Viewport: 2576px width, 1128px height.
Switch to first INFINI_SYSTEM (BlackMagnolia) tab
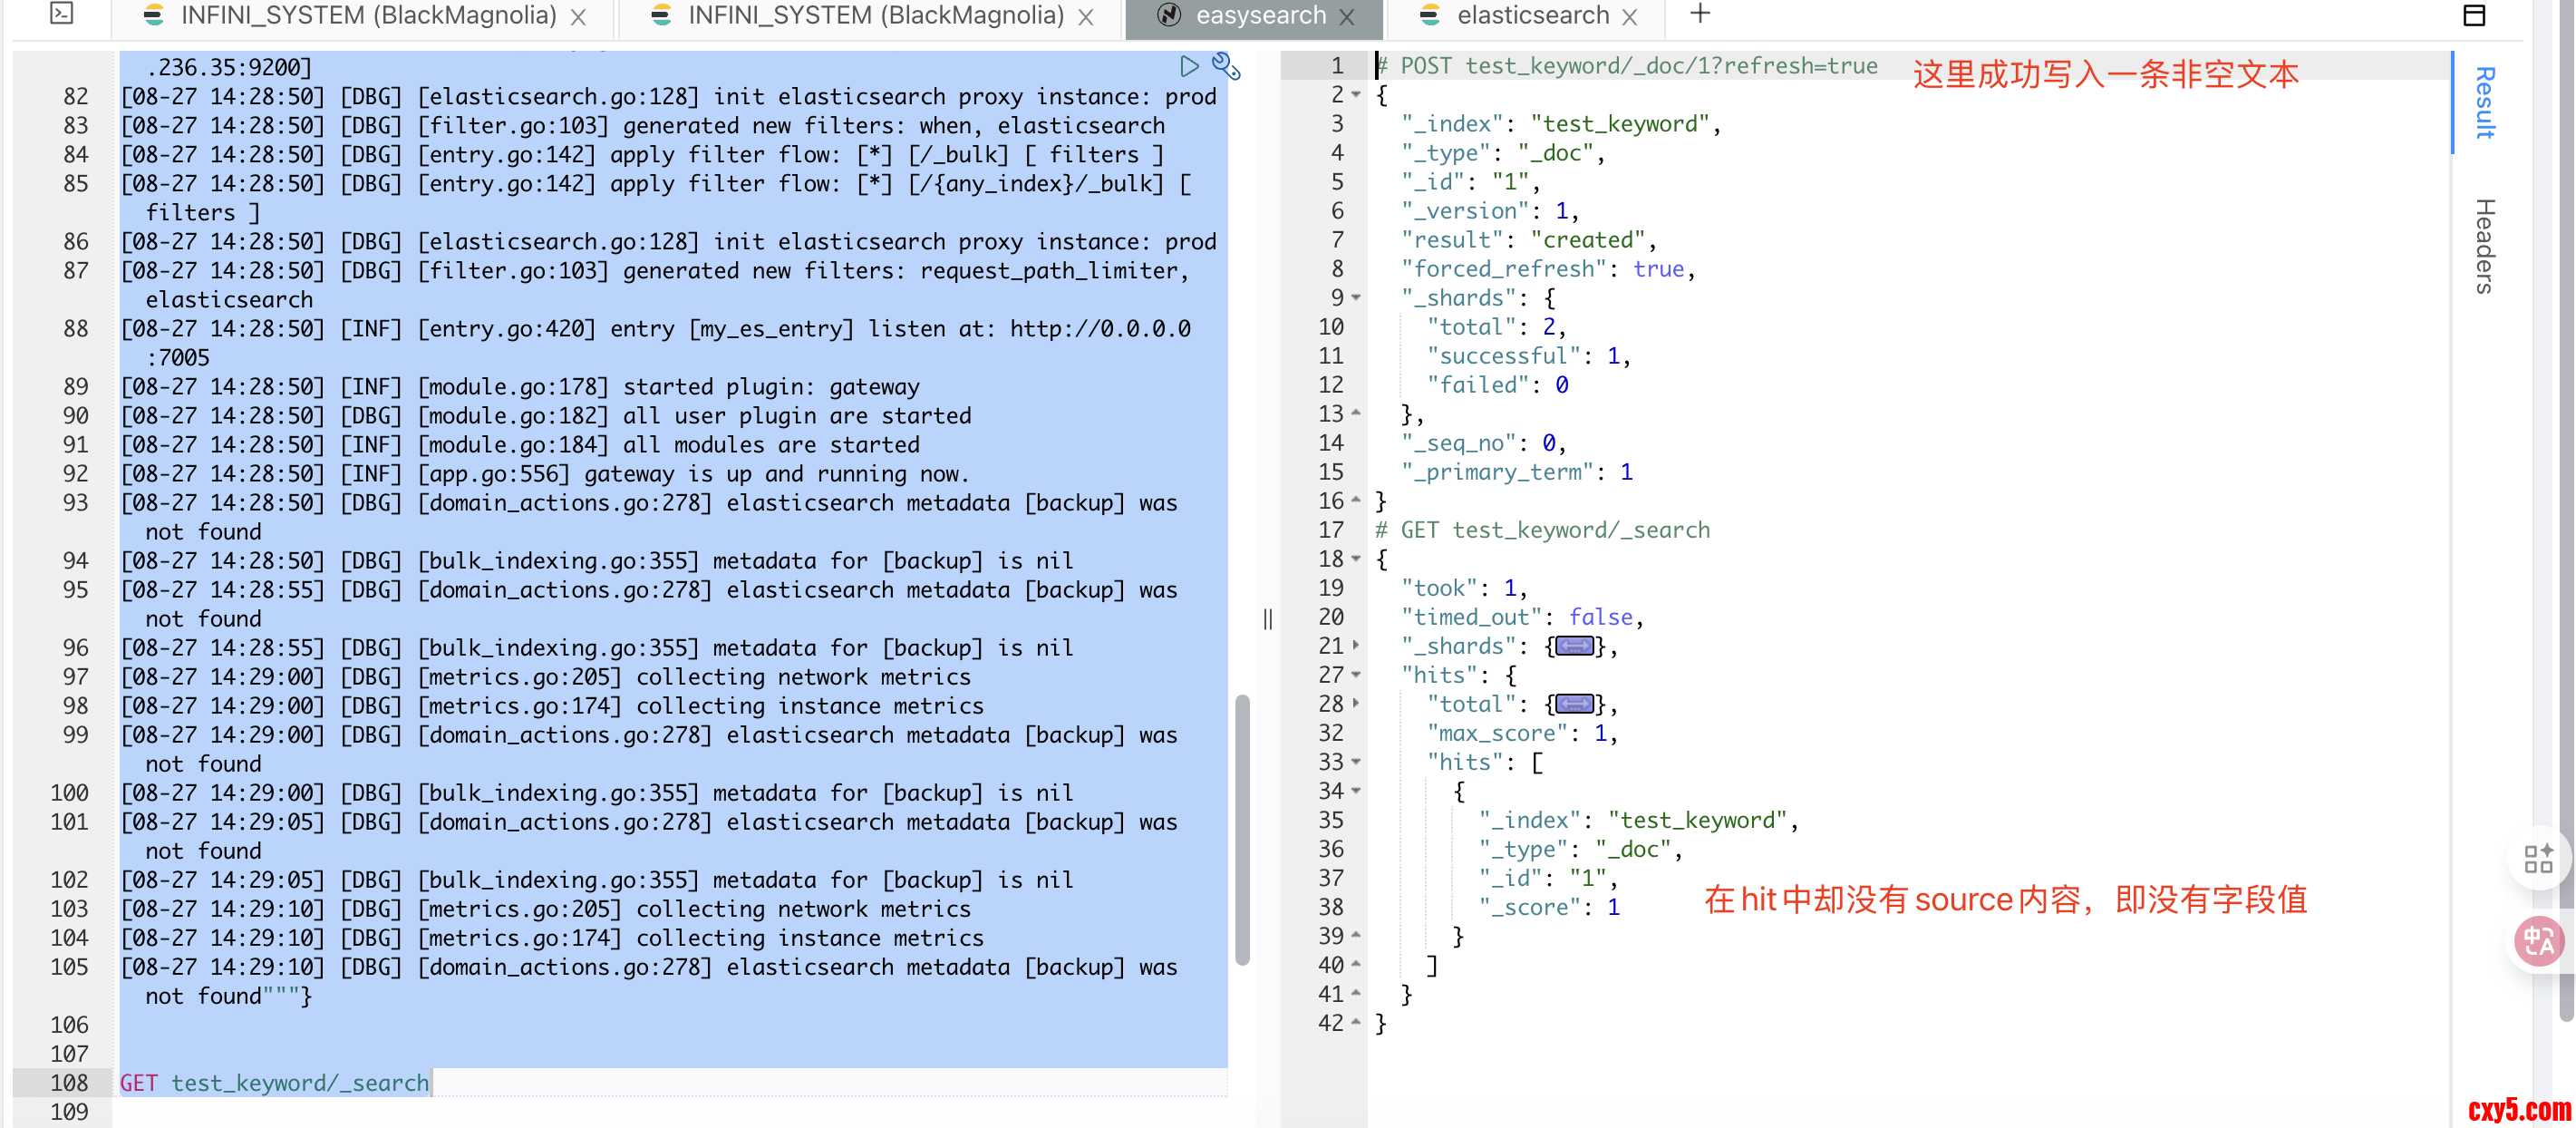click(367, 16)
